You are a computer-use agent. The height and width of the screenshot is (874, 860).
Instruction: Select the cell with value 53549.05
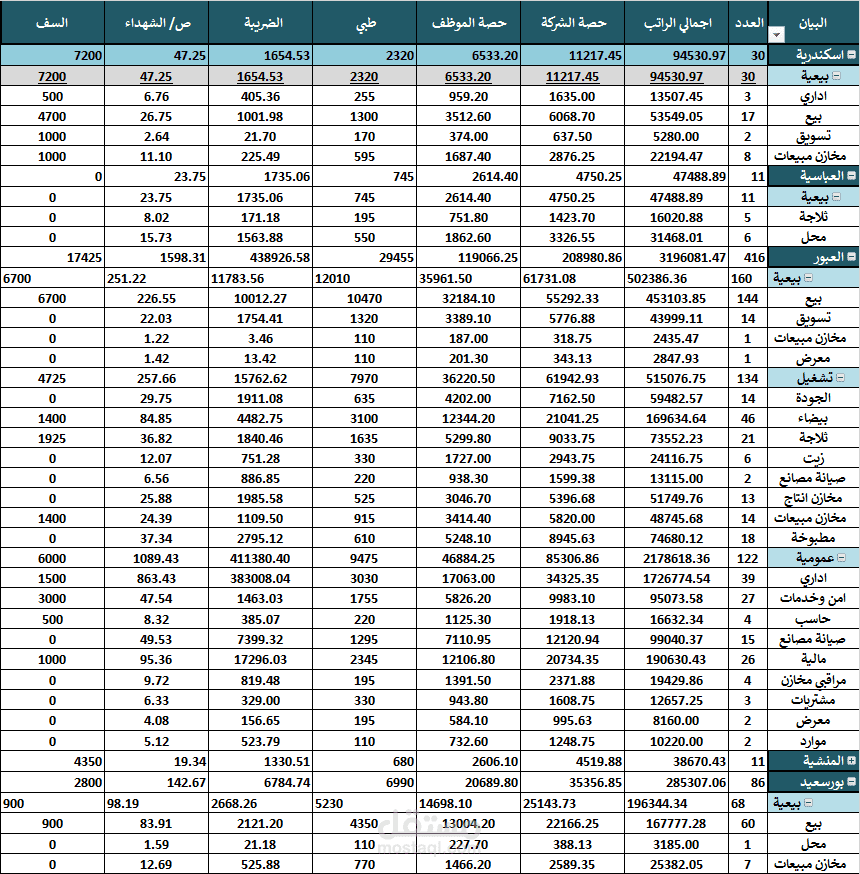[x=677, y=116]
